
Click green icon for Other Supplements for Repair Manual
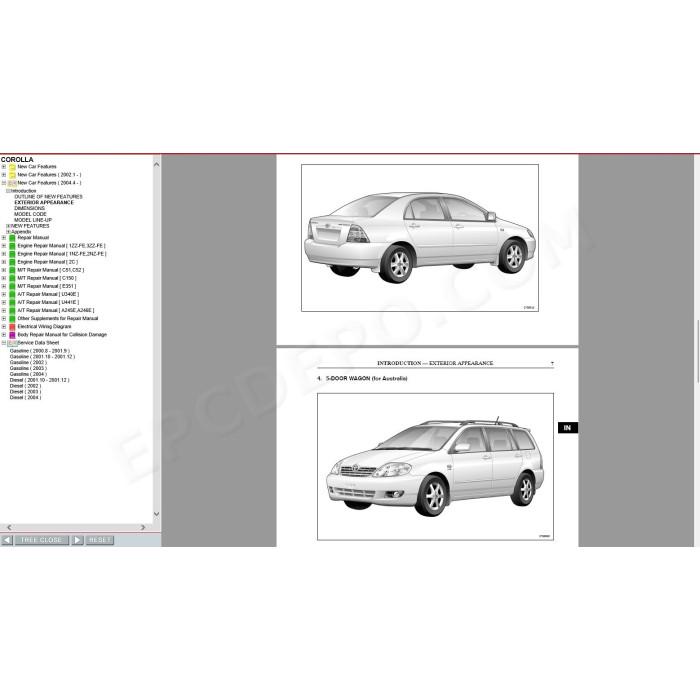[12, 319]
